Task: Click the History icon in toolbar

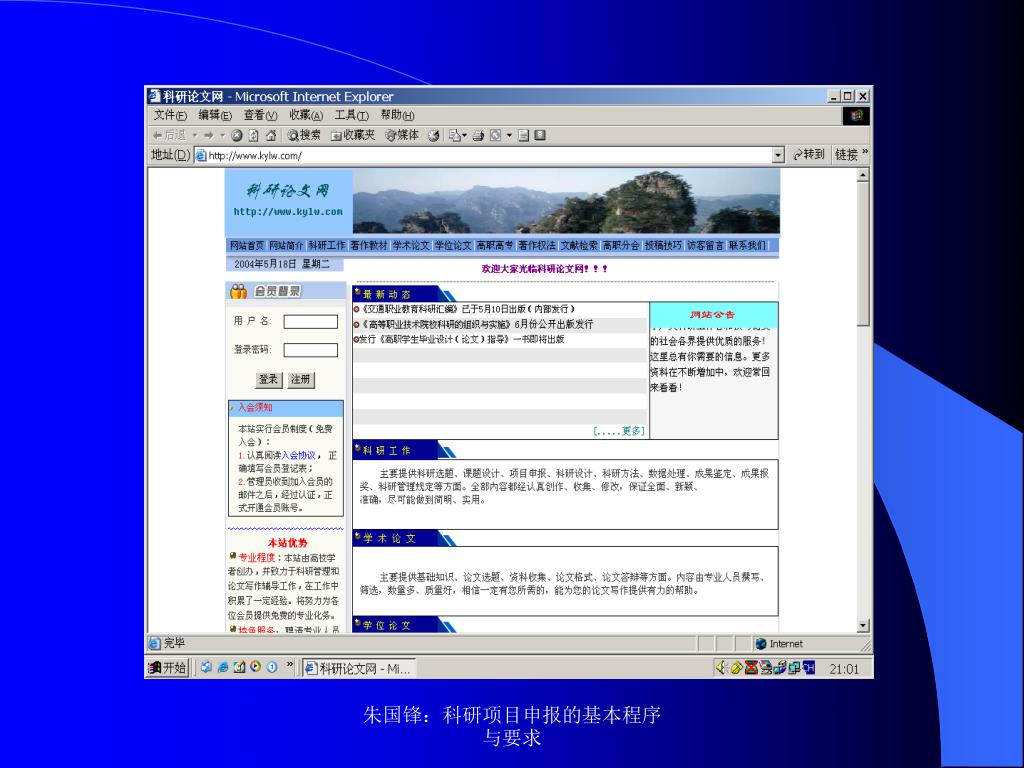Action: coord(433,135)
